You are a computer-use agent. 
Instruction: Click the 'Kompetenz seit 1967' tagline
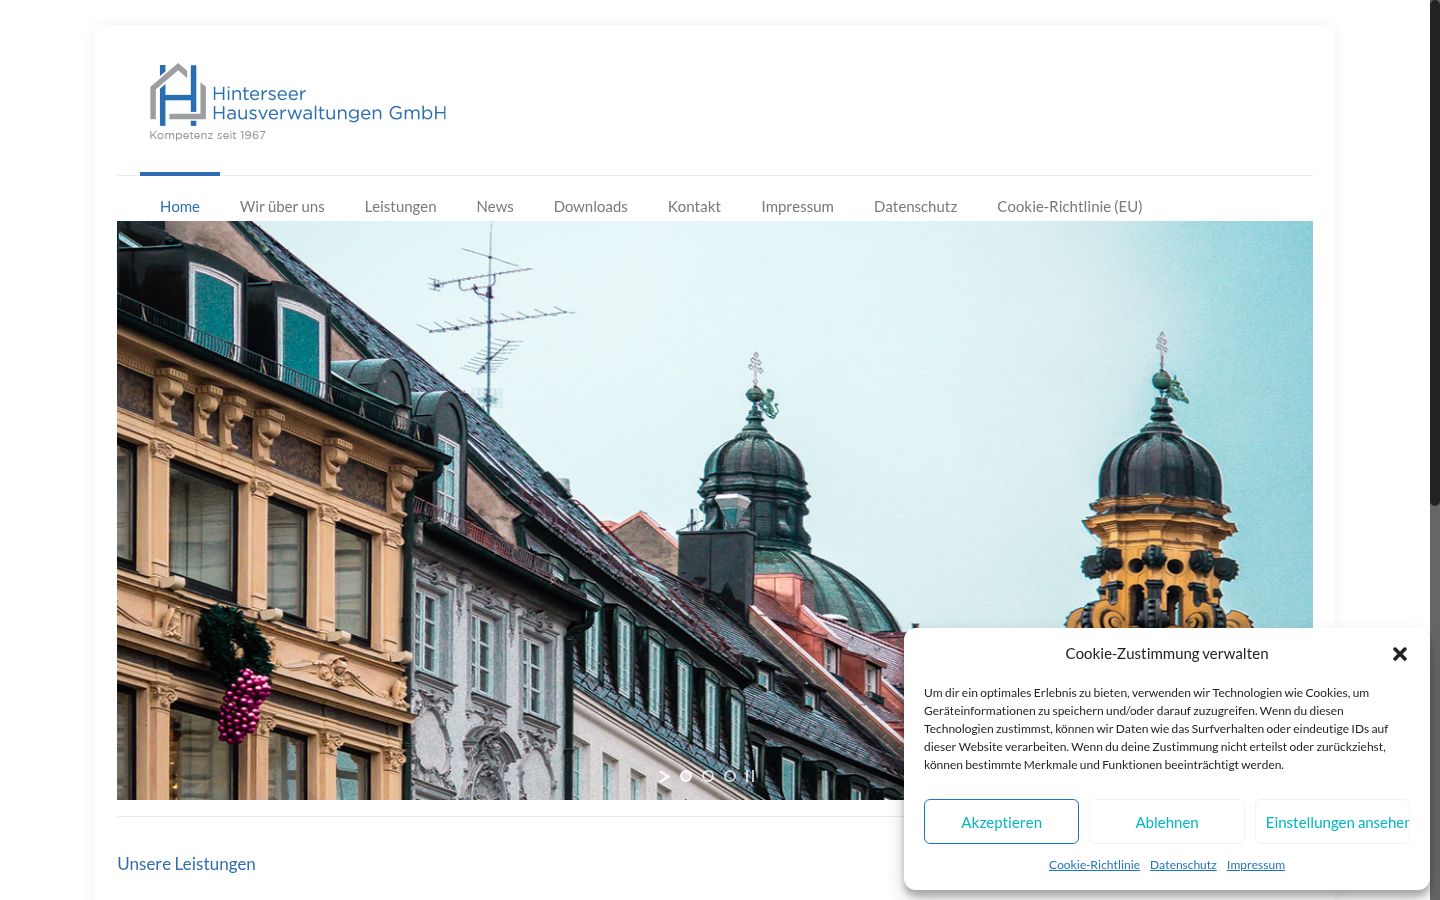click(x=208, y=135)
